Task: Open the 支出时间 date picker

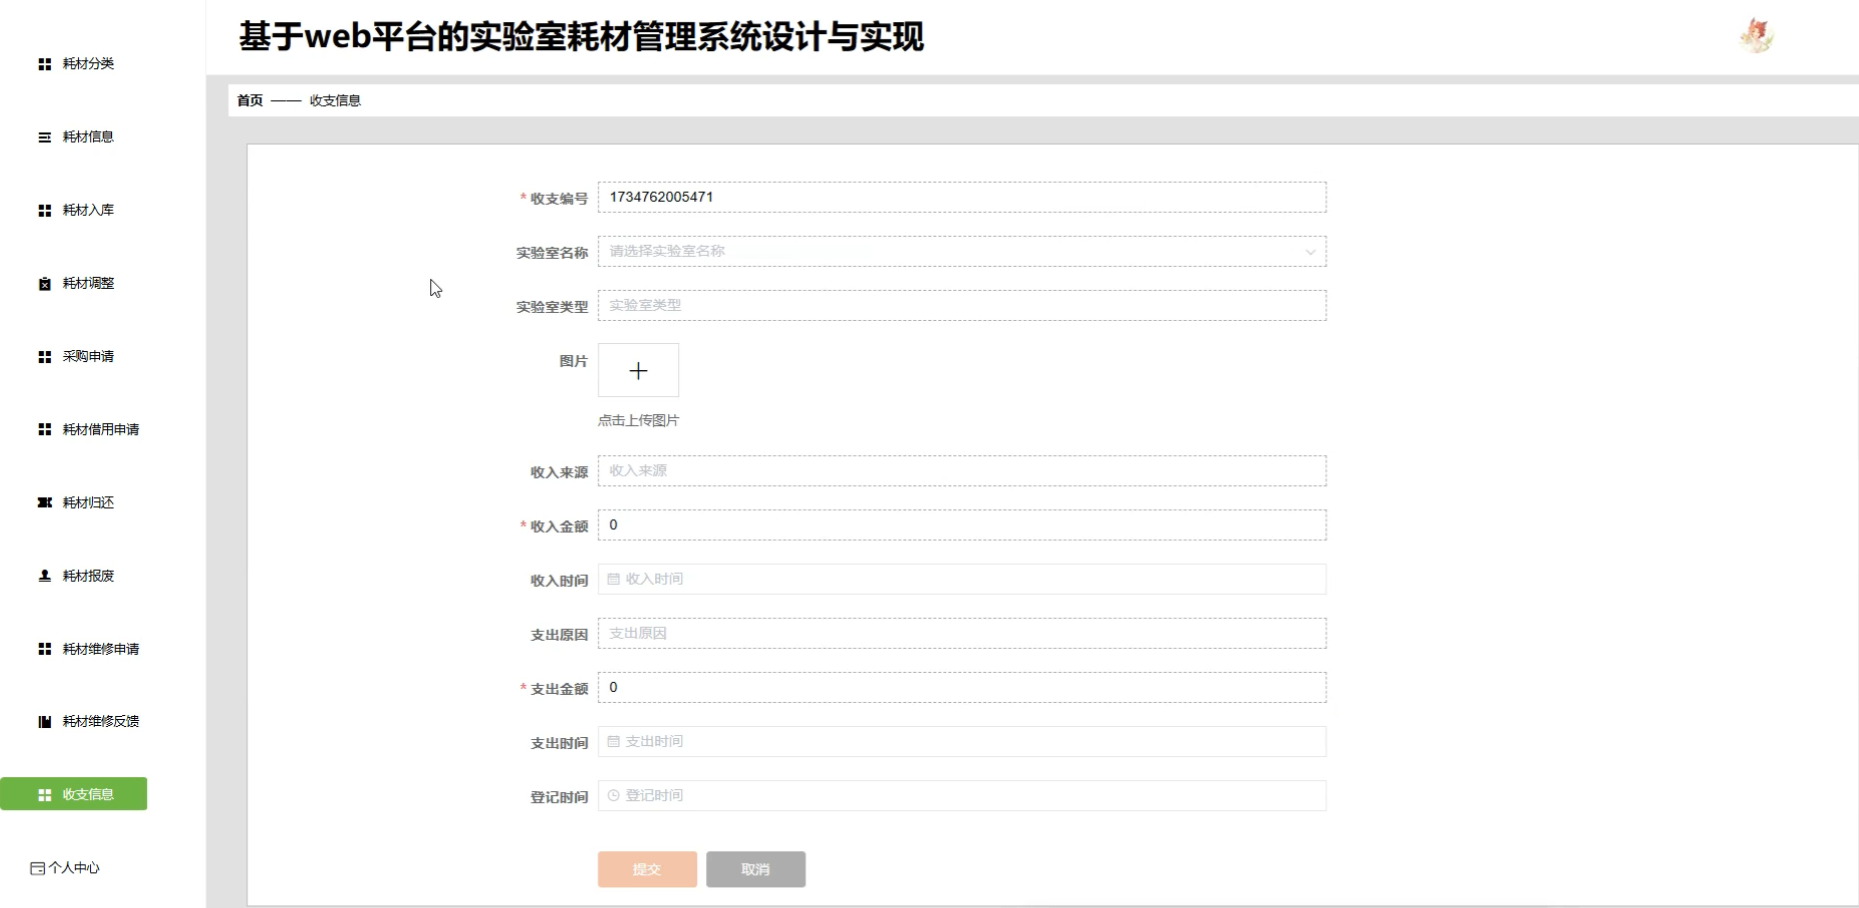Action: click(x=612, y=741)
